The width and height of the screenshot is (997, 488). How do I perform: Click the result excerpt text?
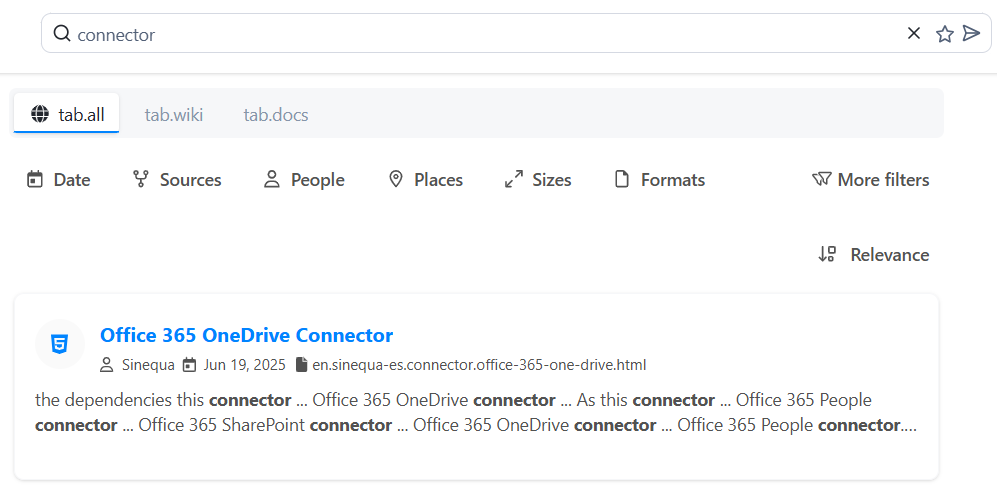pyautogui.click(x=476, y=413)
